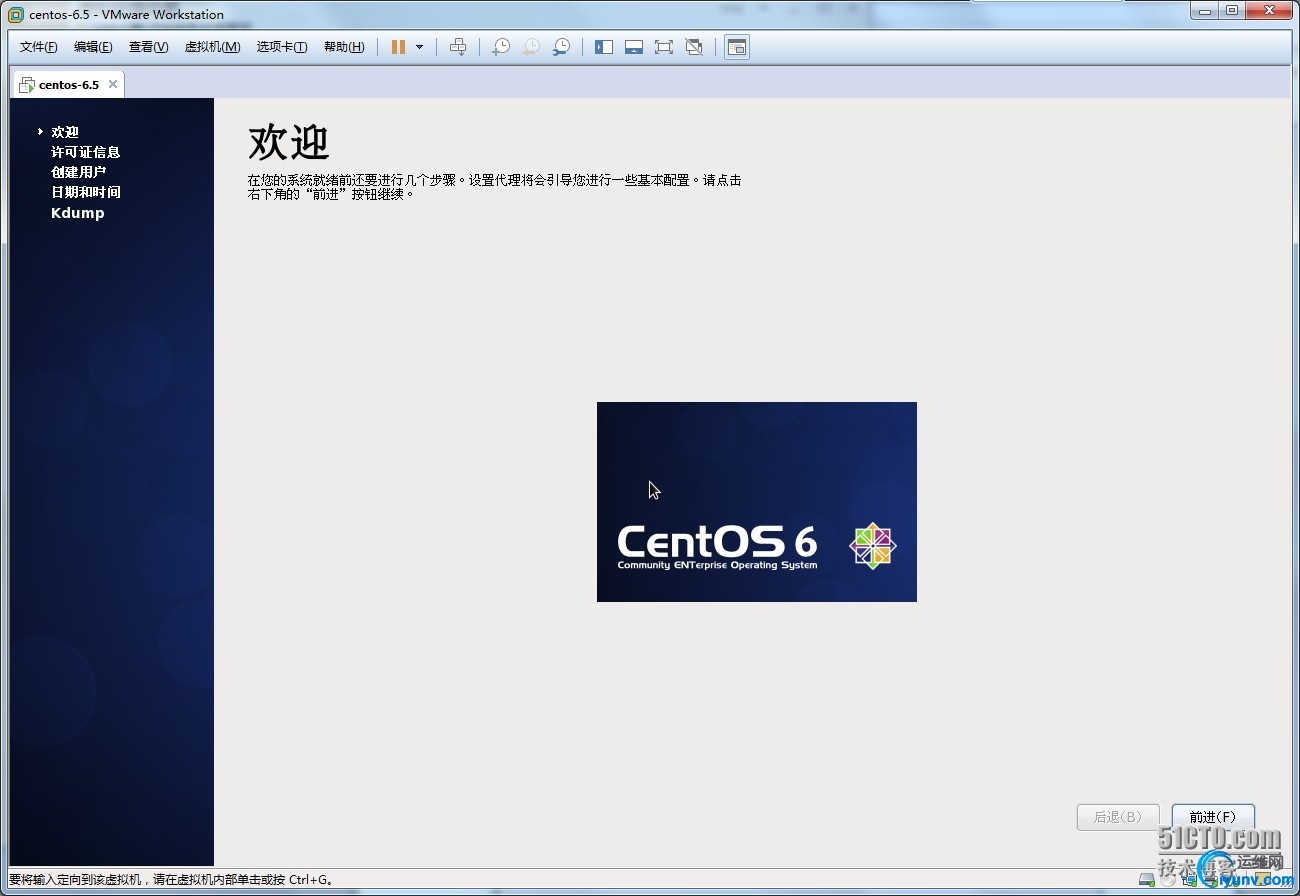This screenshot has height=896, width=1300.
Task: Open the power options dropdown arrow
Action: (x=419, y=47)
